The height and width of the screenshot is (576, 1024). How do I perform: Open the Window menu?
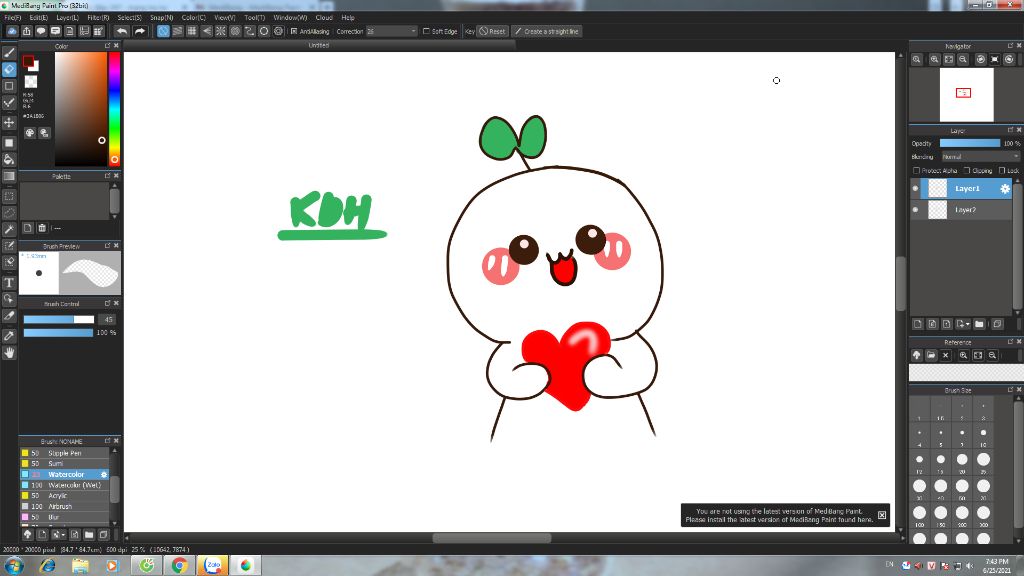pos(290,18)
